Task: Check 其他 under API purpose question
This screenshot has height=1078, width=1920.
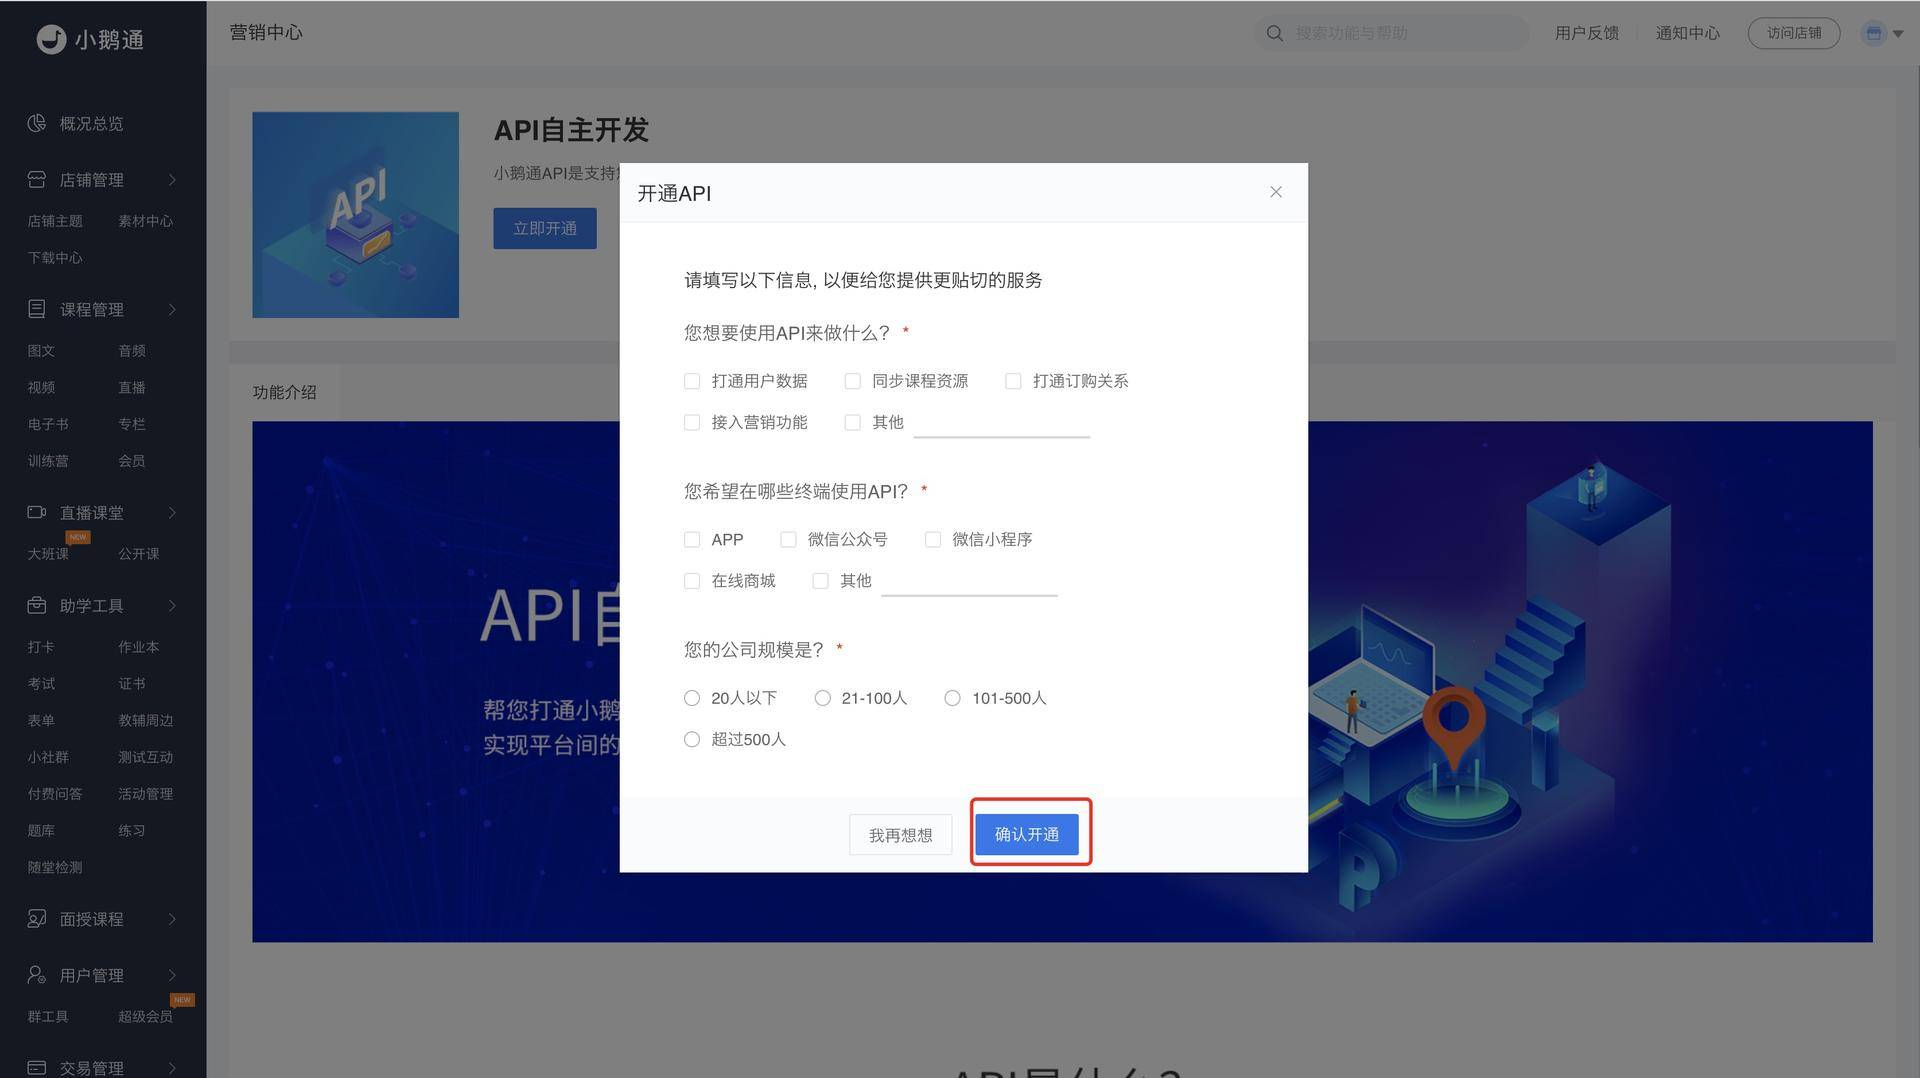Action: pos(853,422)
